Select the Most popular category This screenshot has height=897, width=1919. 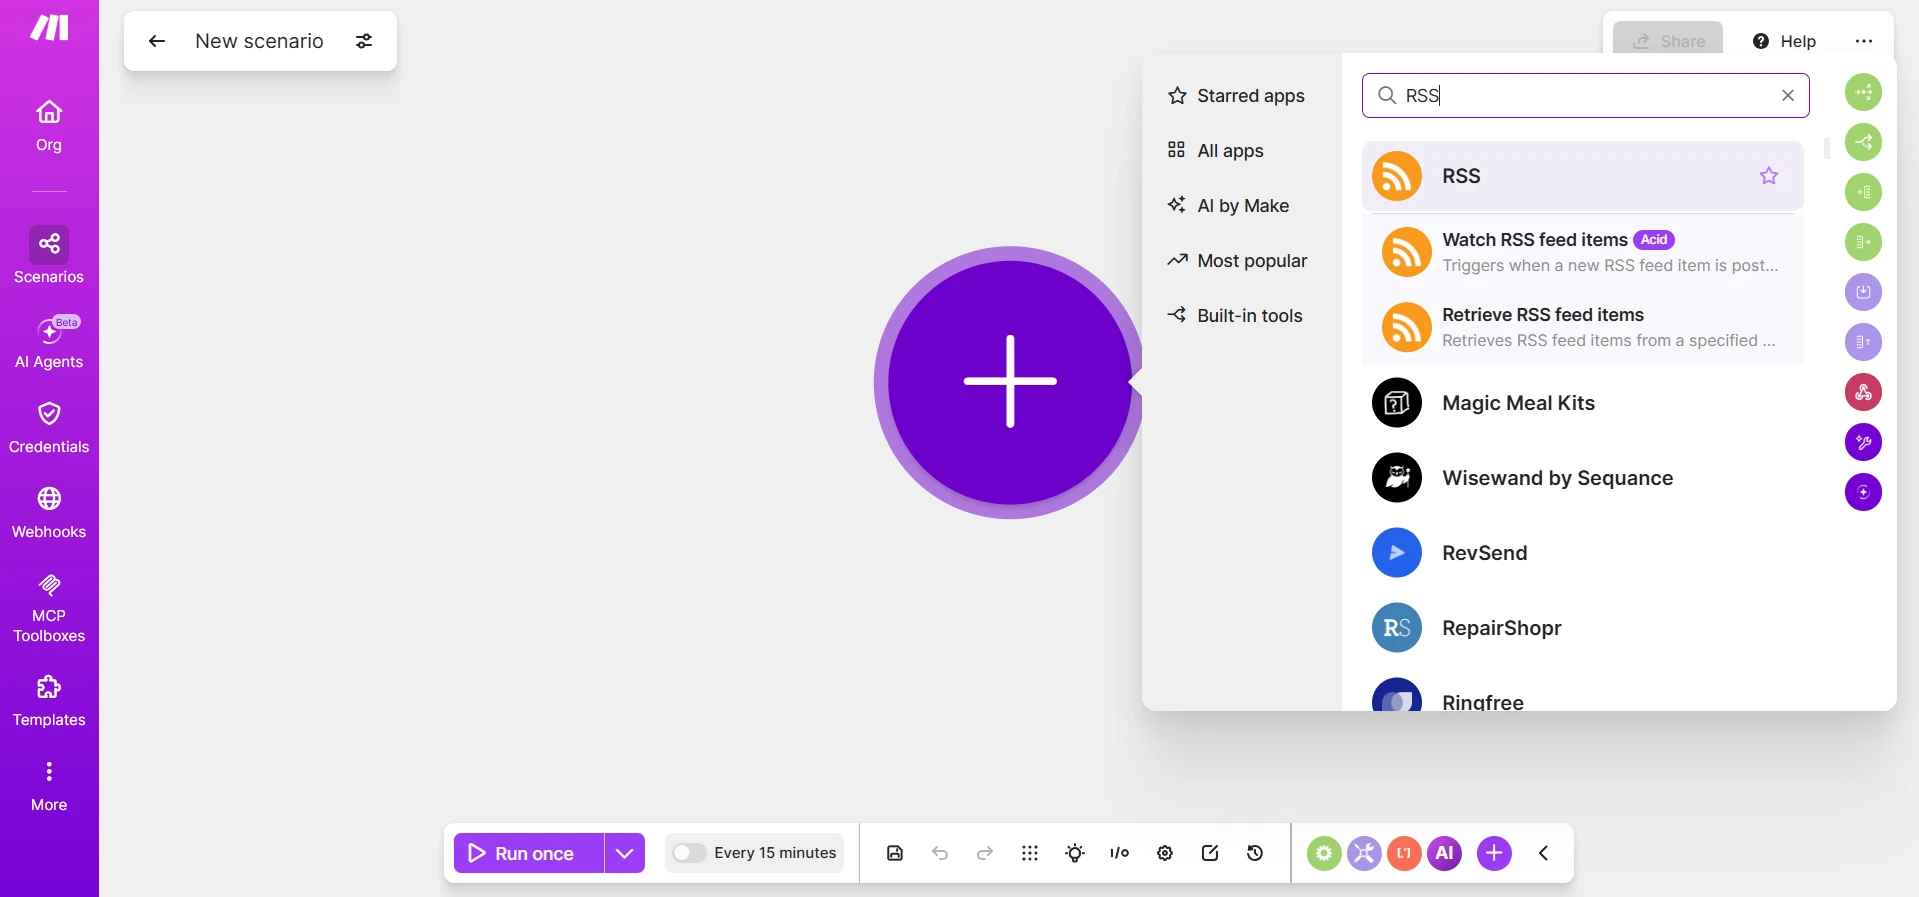click(1237, 261)
